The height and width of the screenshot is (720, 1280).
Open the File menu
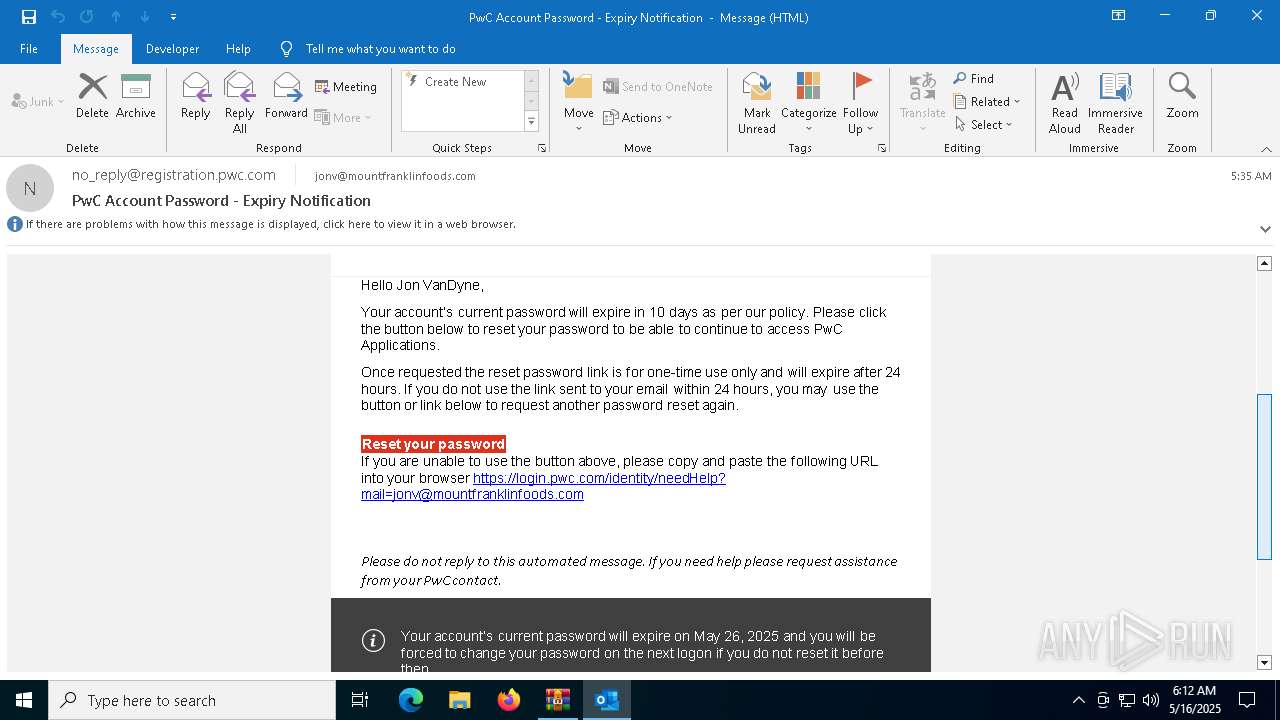(29, 48)
